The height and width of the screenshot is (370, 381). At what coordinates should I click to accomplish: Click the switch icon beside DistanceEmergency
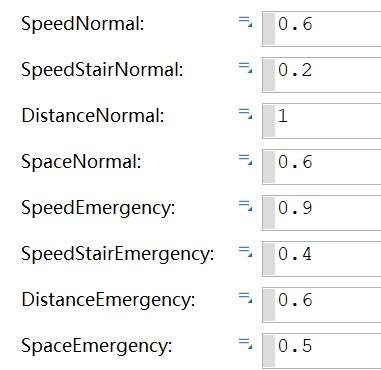(x=245, y=298)
